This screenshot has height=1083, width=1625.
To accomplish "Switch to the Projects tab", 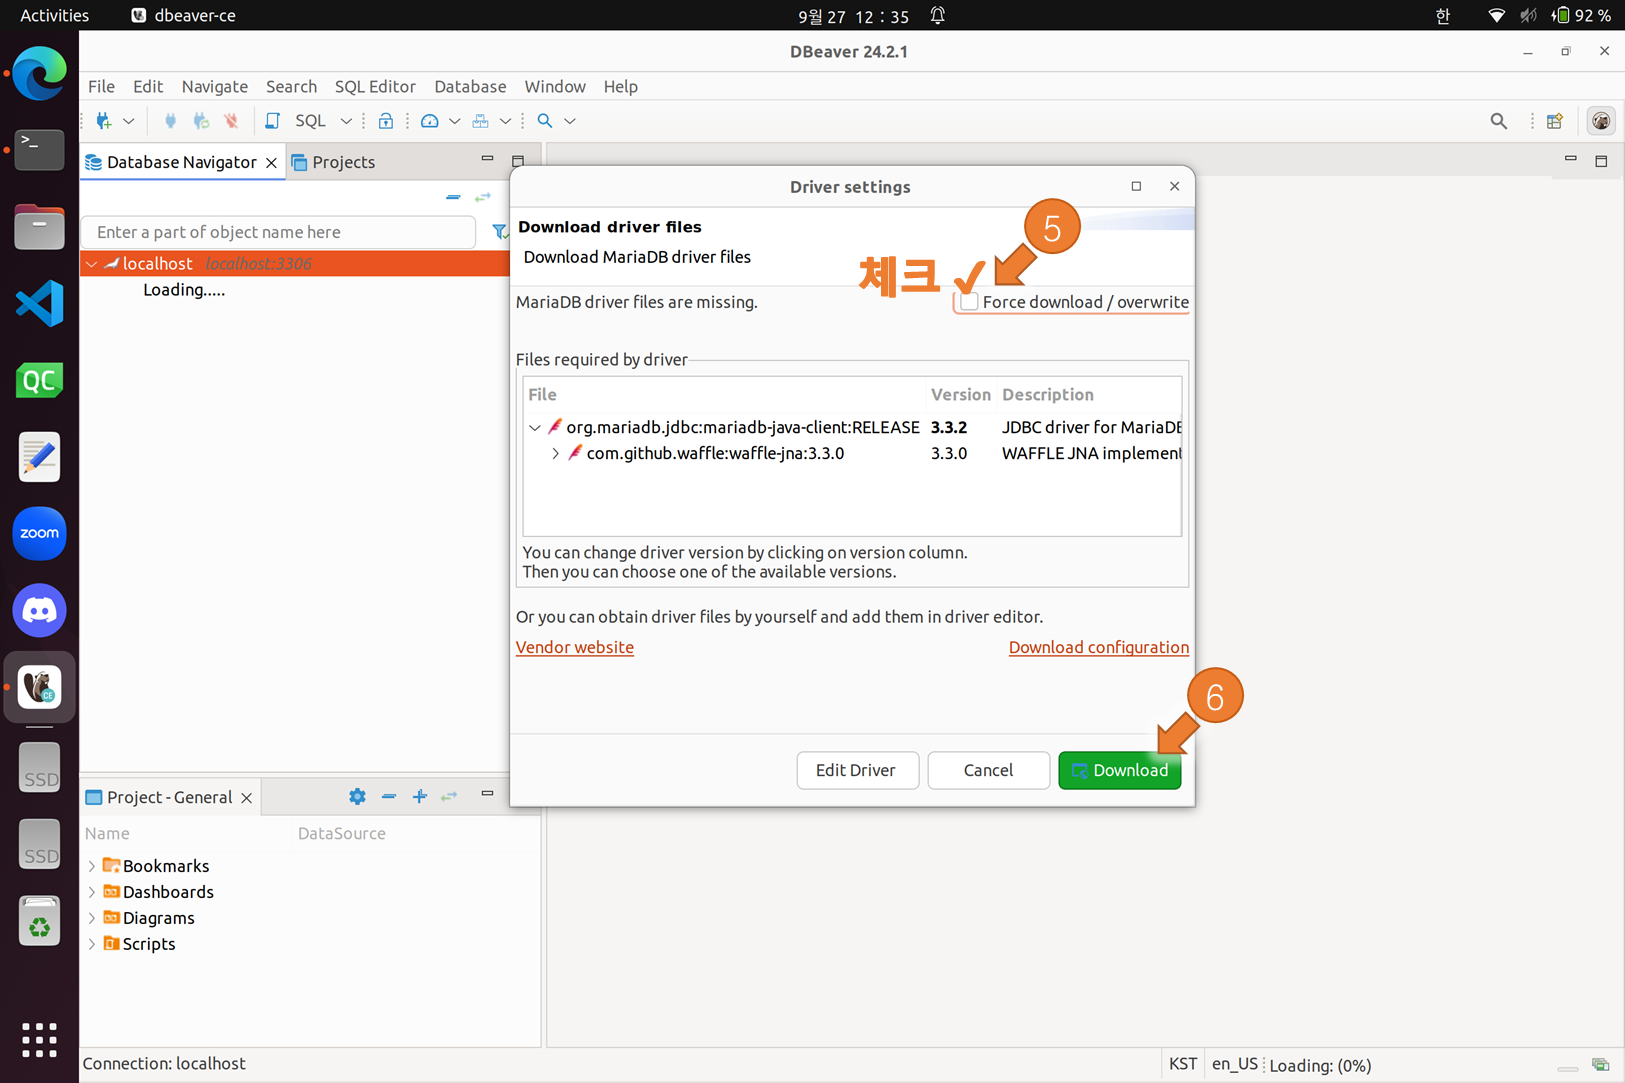I will [x=333, y=162].
